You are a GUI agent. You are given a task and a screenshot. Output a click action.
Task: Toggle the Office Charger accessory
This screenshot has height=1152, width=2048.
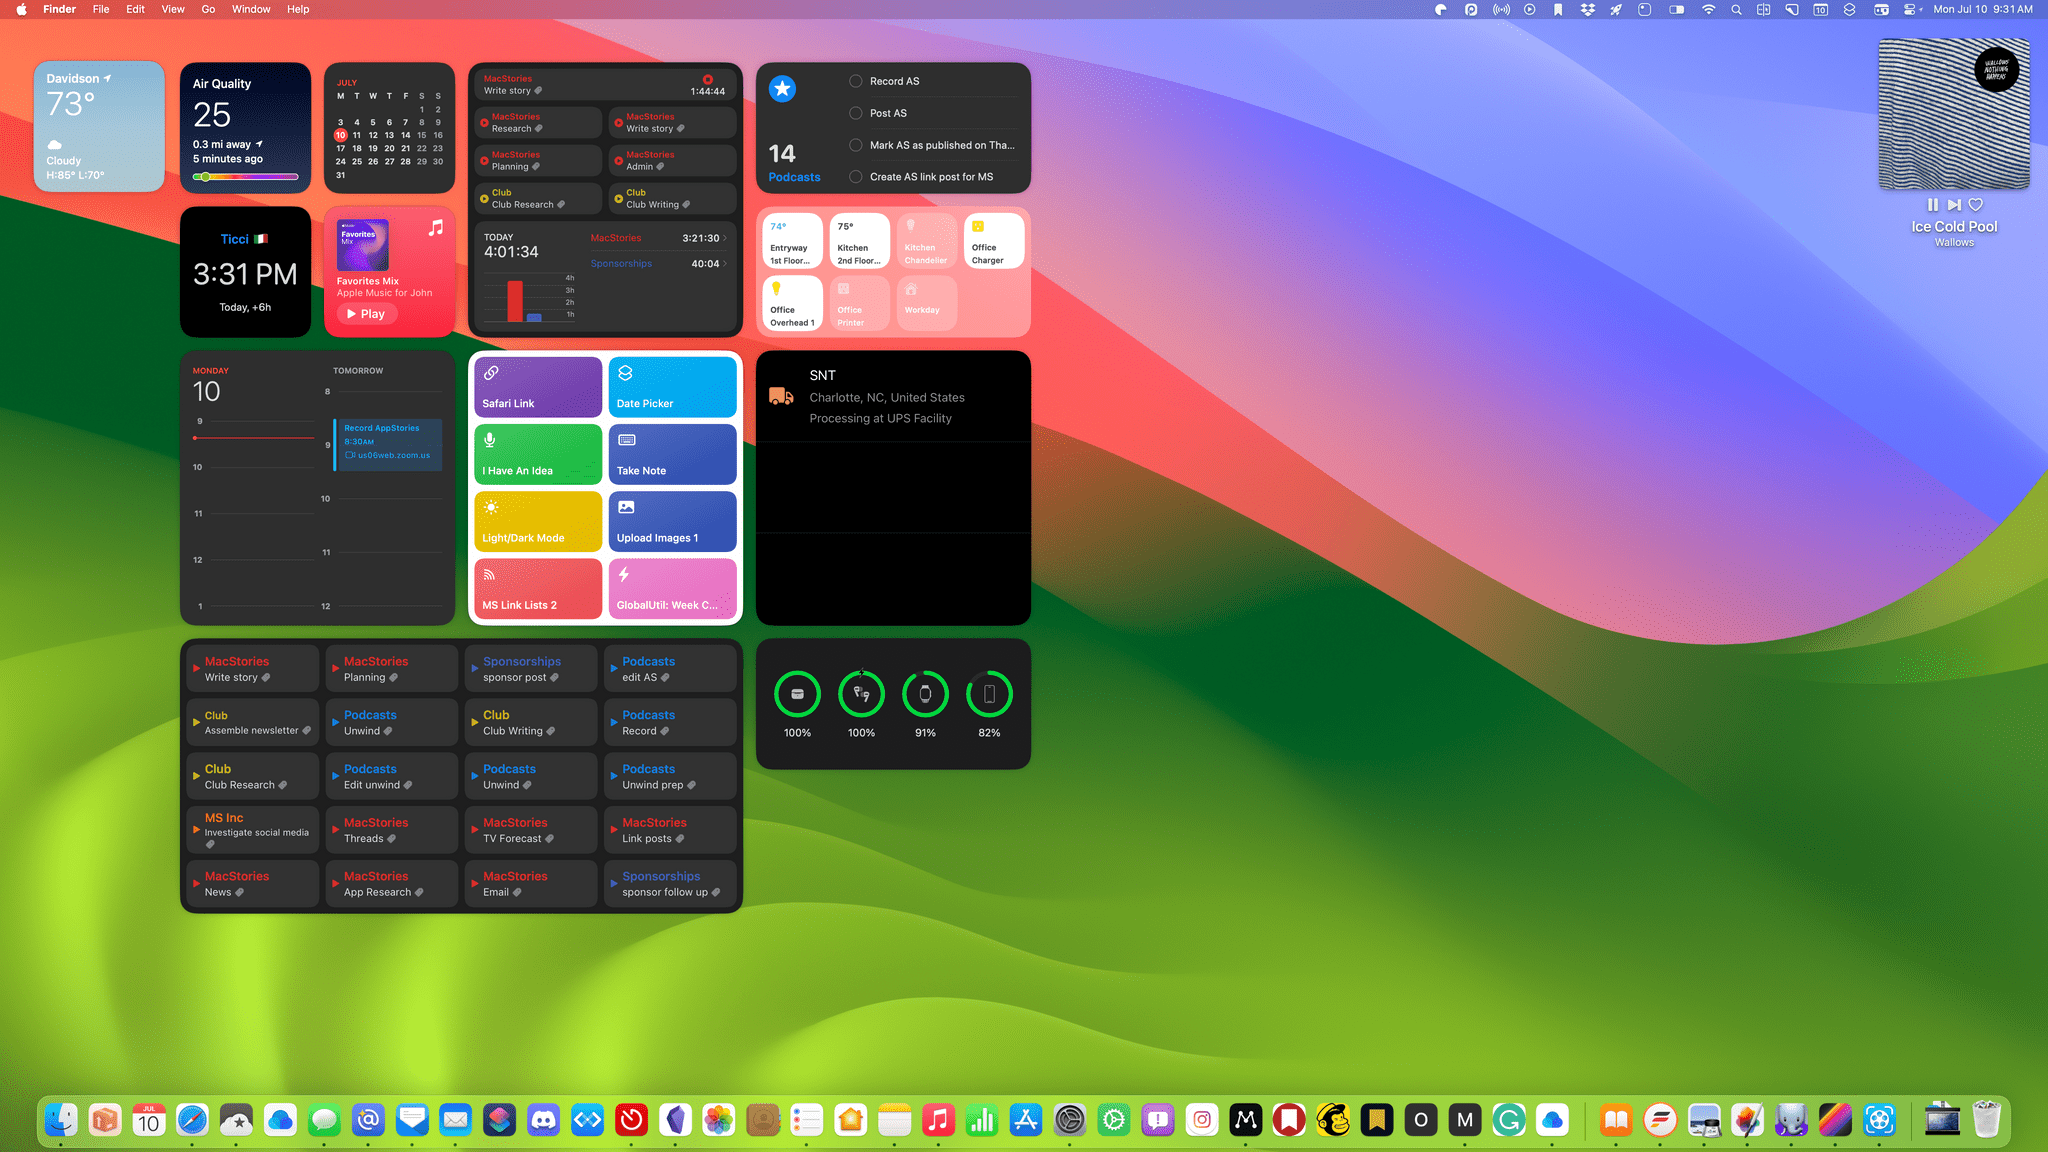click(994, 241)
